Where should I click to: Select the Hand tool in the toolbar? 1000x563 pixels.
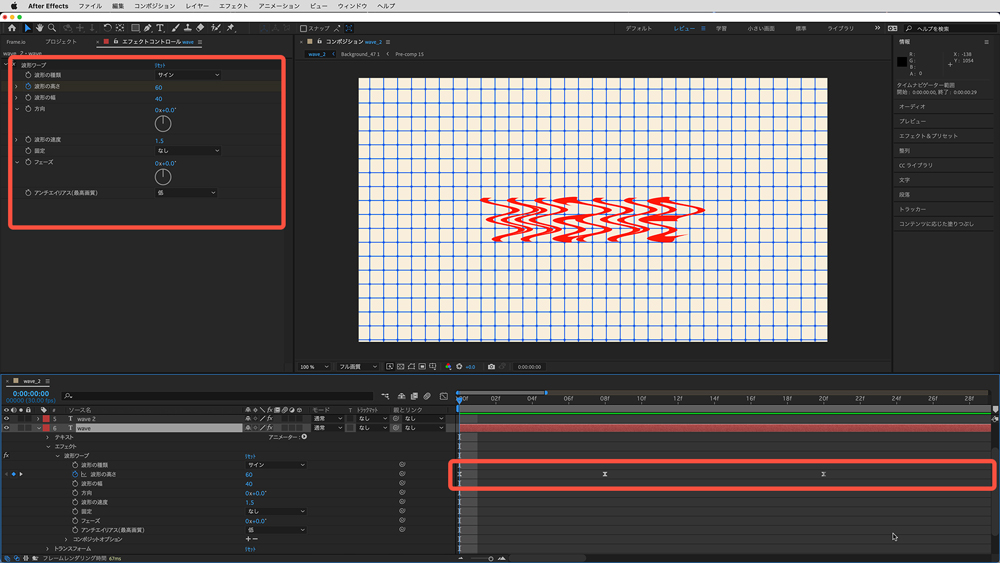click(40, 28)
